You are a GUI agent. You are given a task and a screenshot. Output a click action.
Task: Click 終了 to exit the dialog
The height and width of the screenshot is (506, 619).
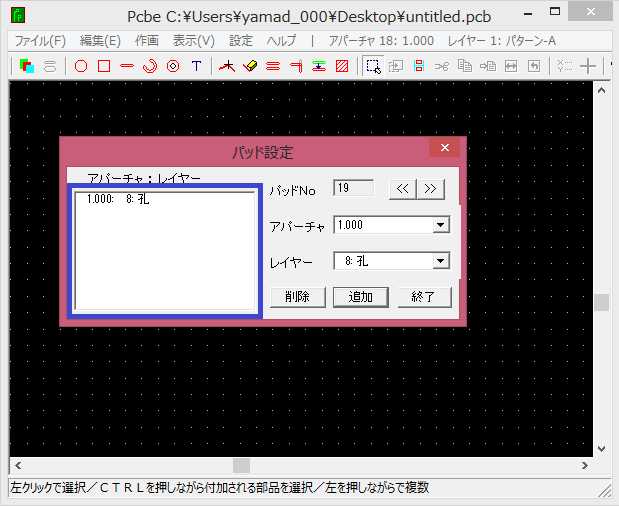point(425,297)
